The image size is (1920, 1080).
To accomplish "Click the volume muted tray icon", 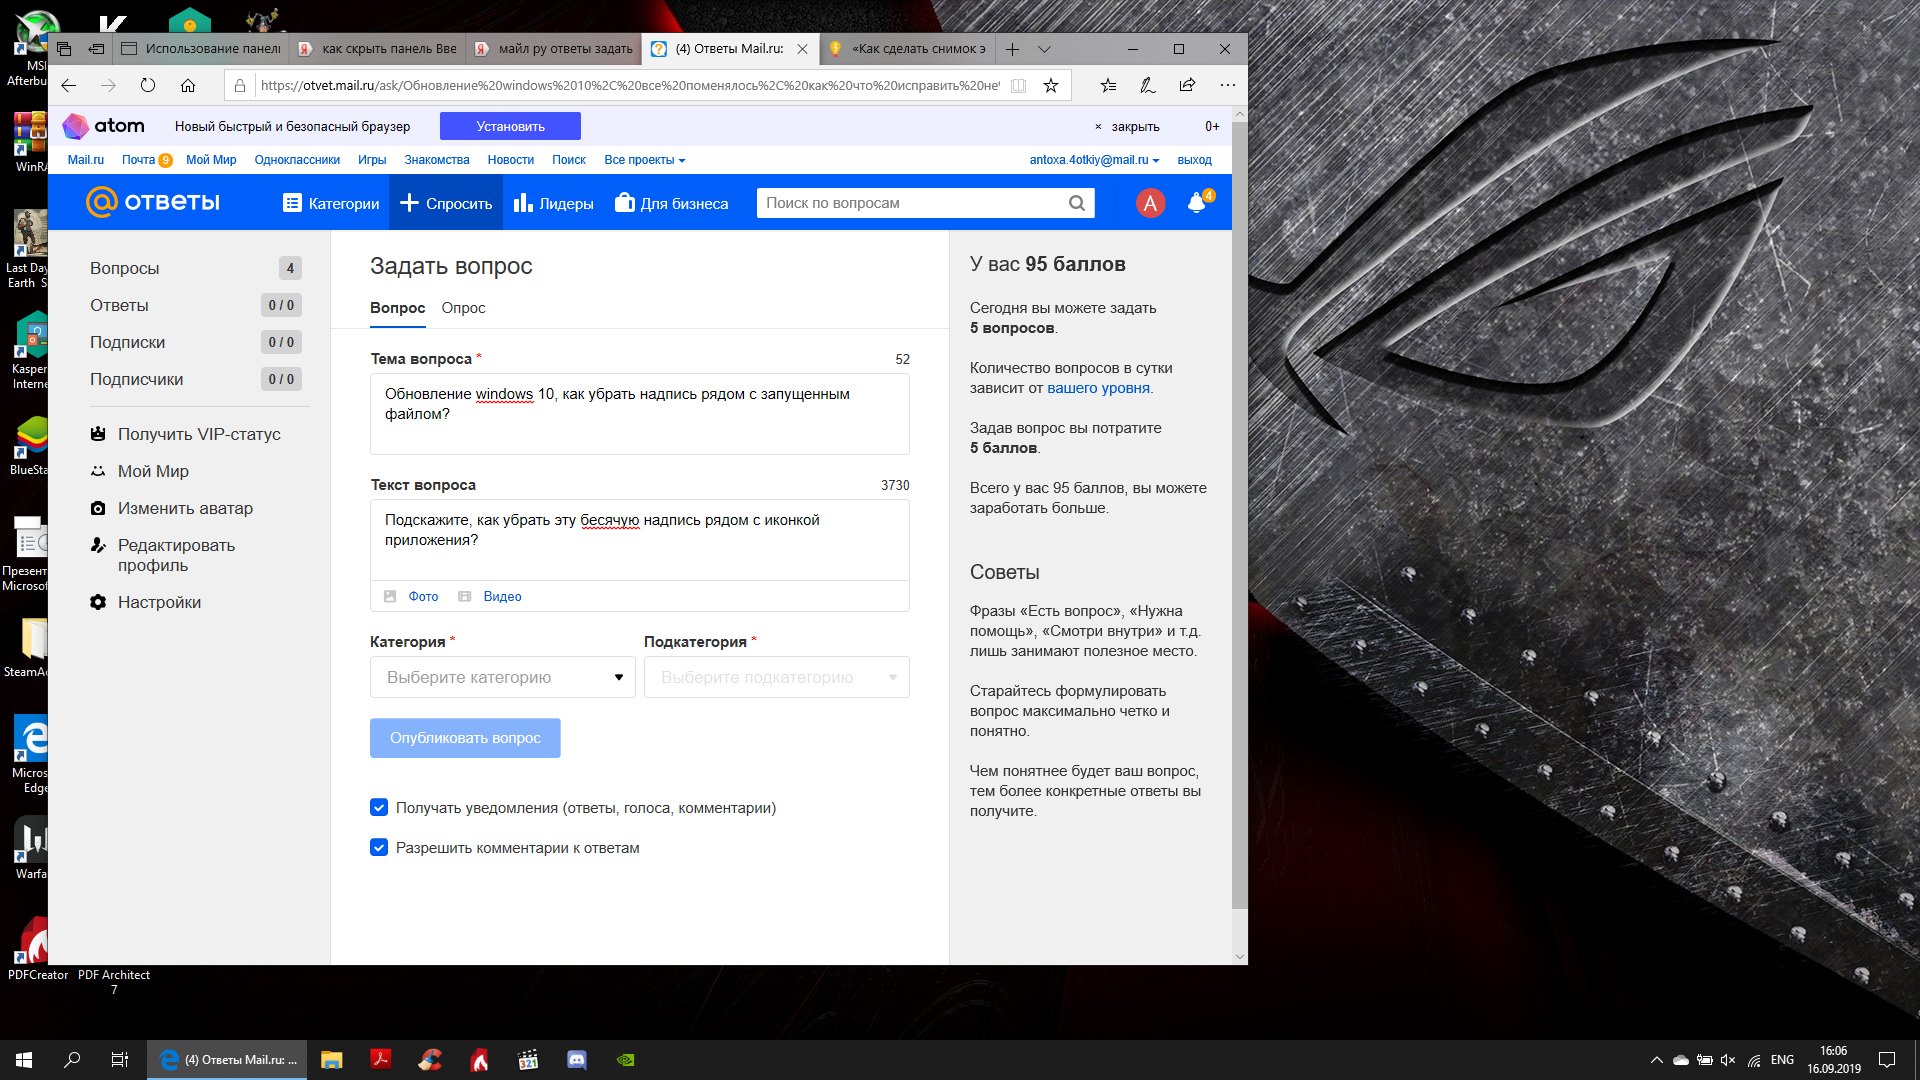I will click(1729, 1060).
